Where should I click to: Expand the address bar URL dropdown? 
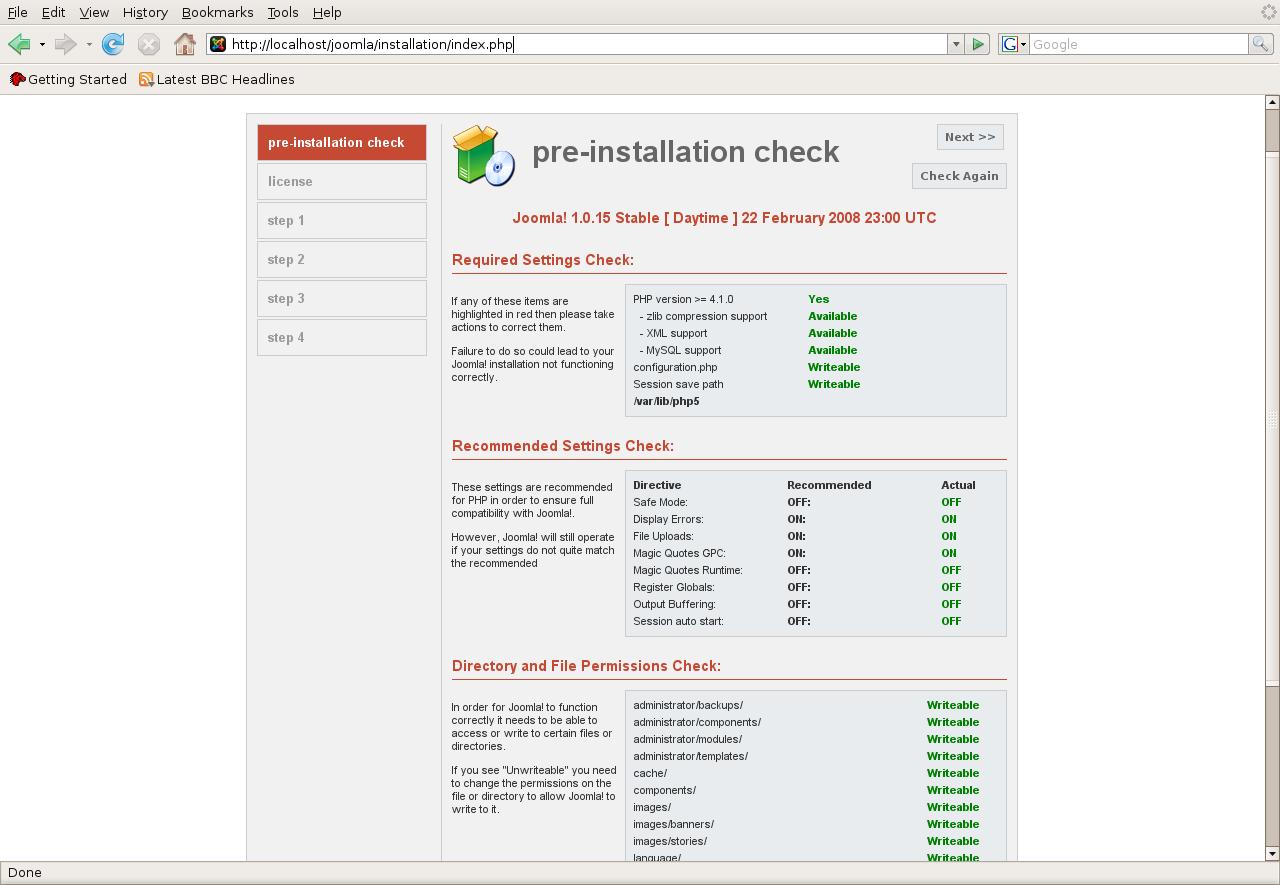tap(956, 44)
